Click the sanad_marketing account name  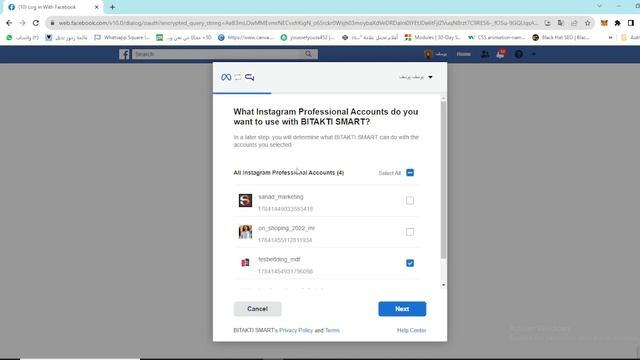[x=281, y=197]
